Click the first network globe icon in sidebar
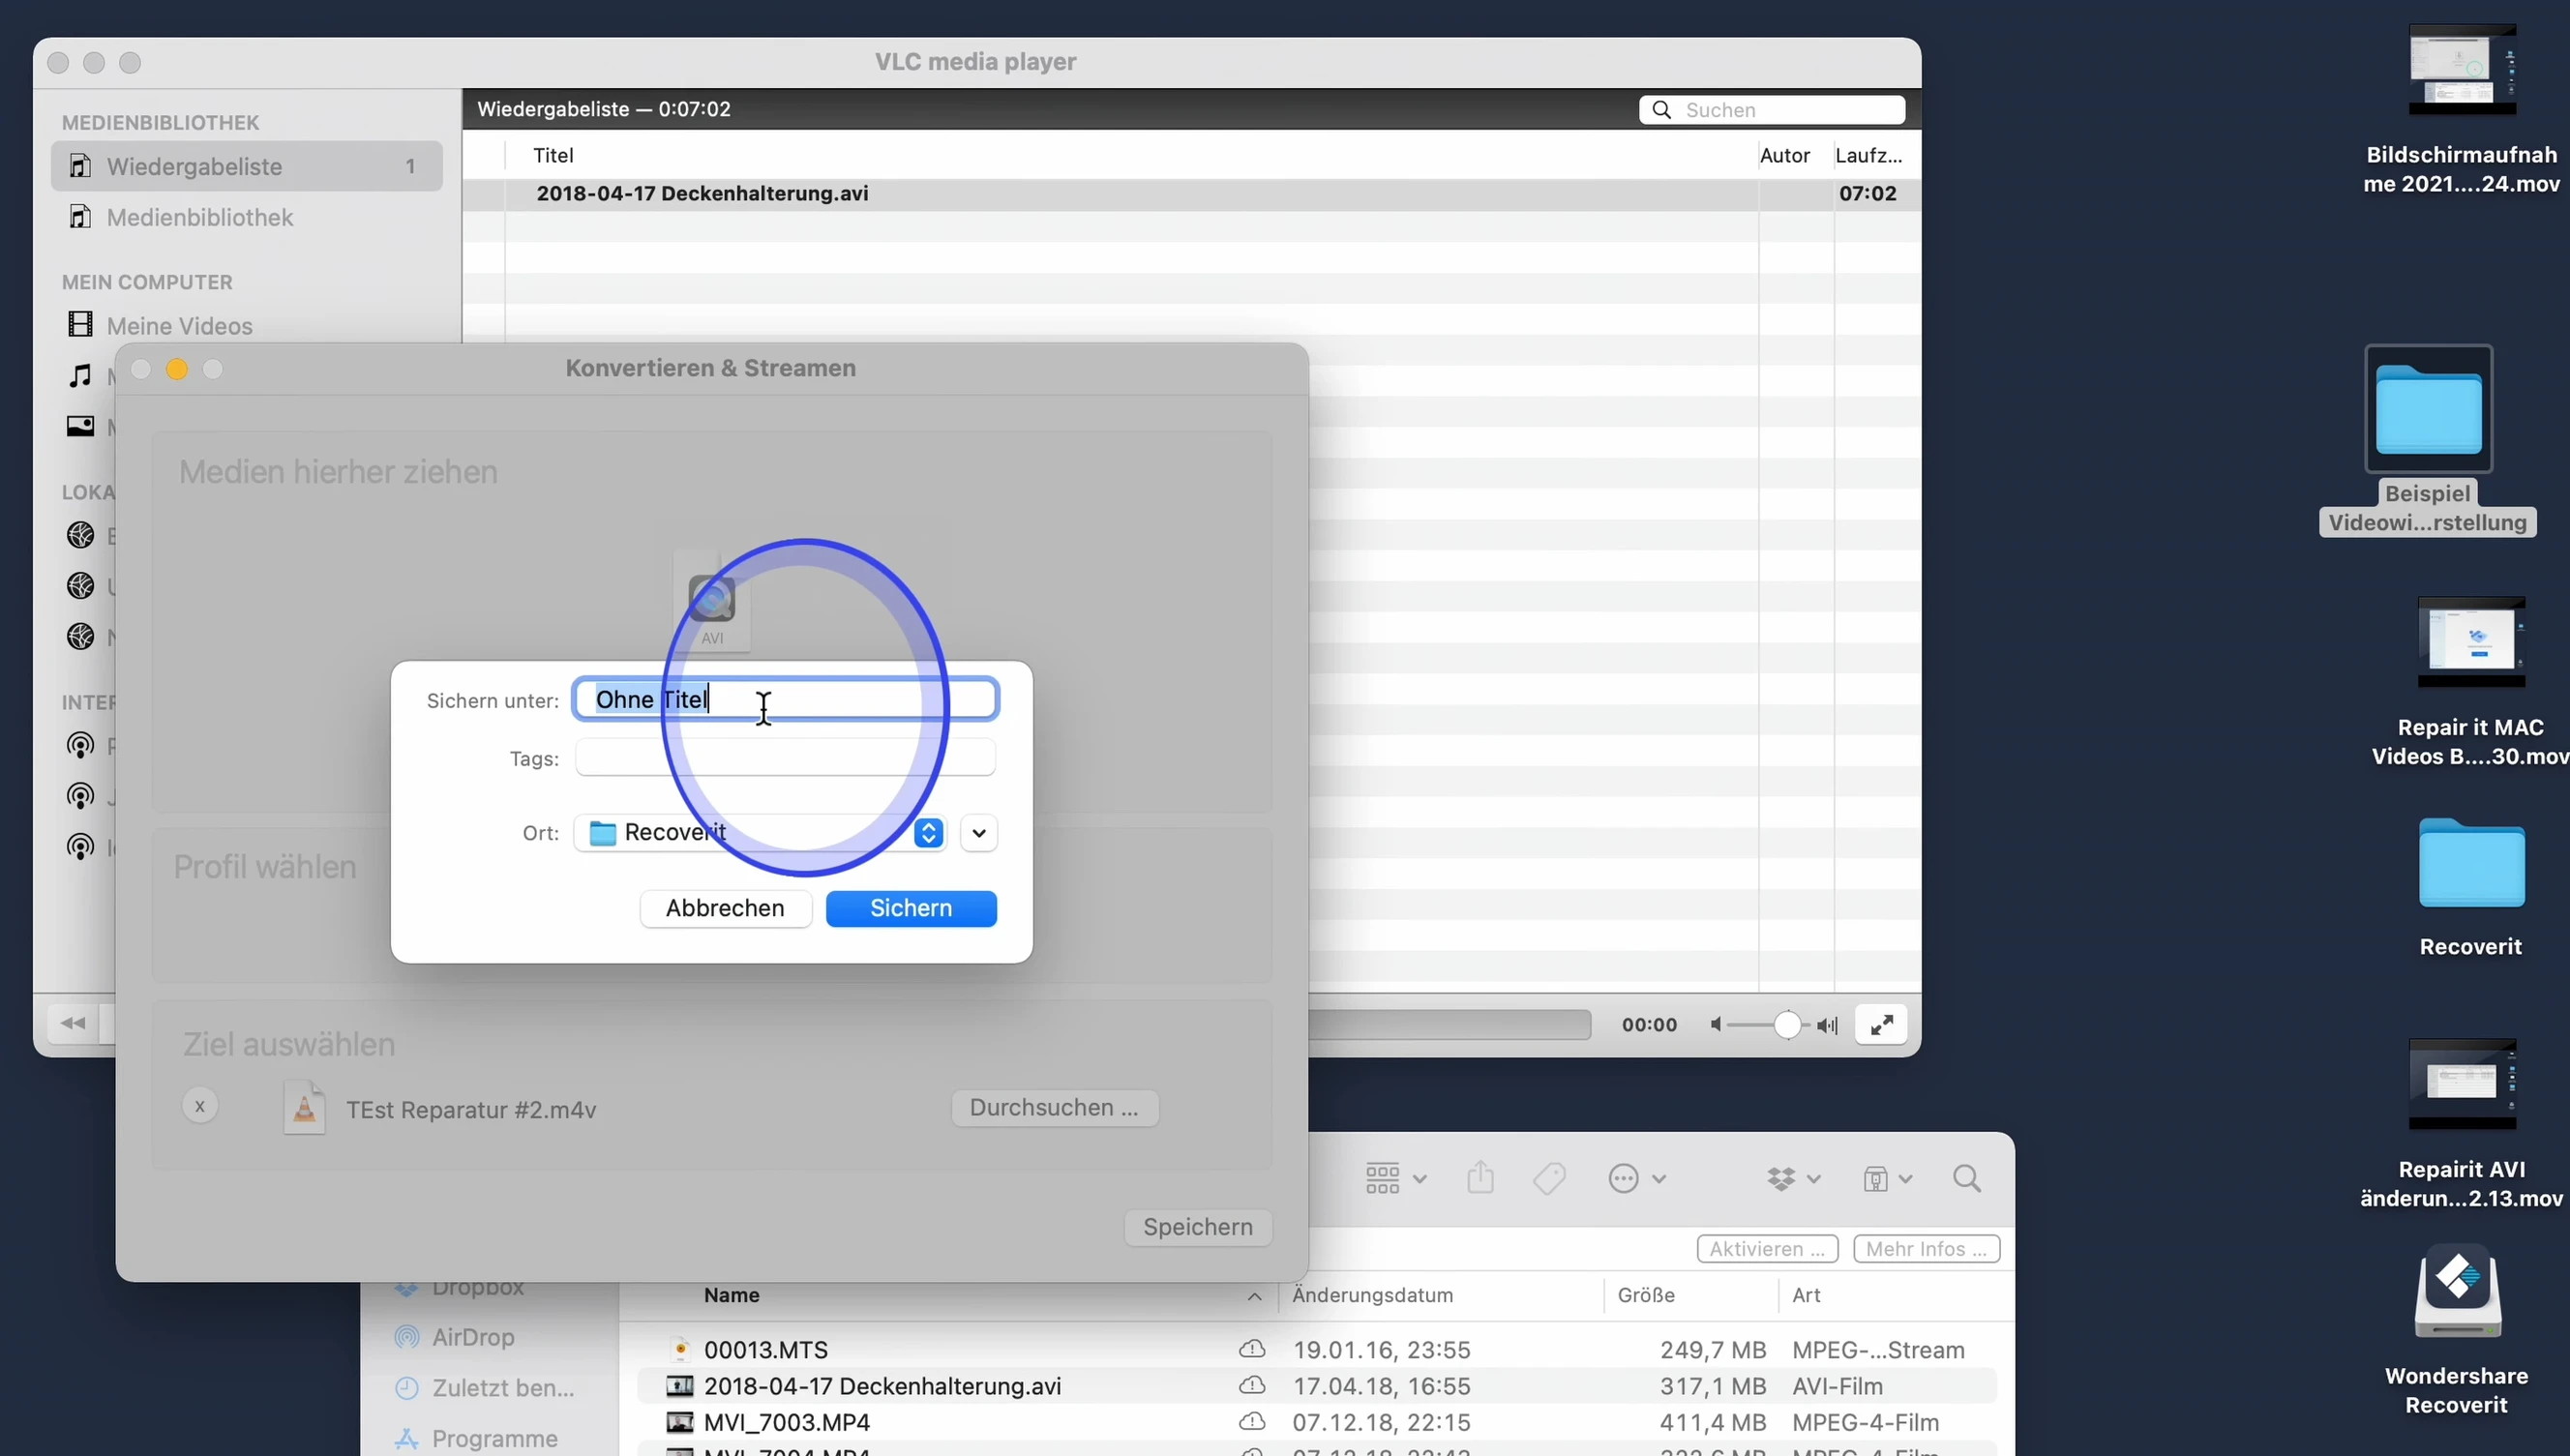The image size is (2570, 1456). (80, 535)
